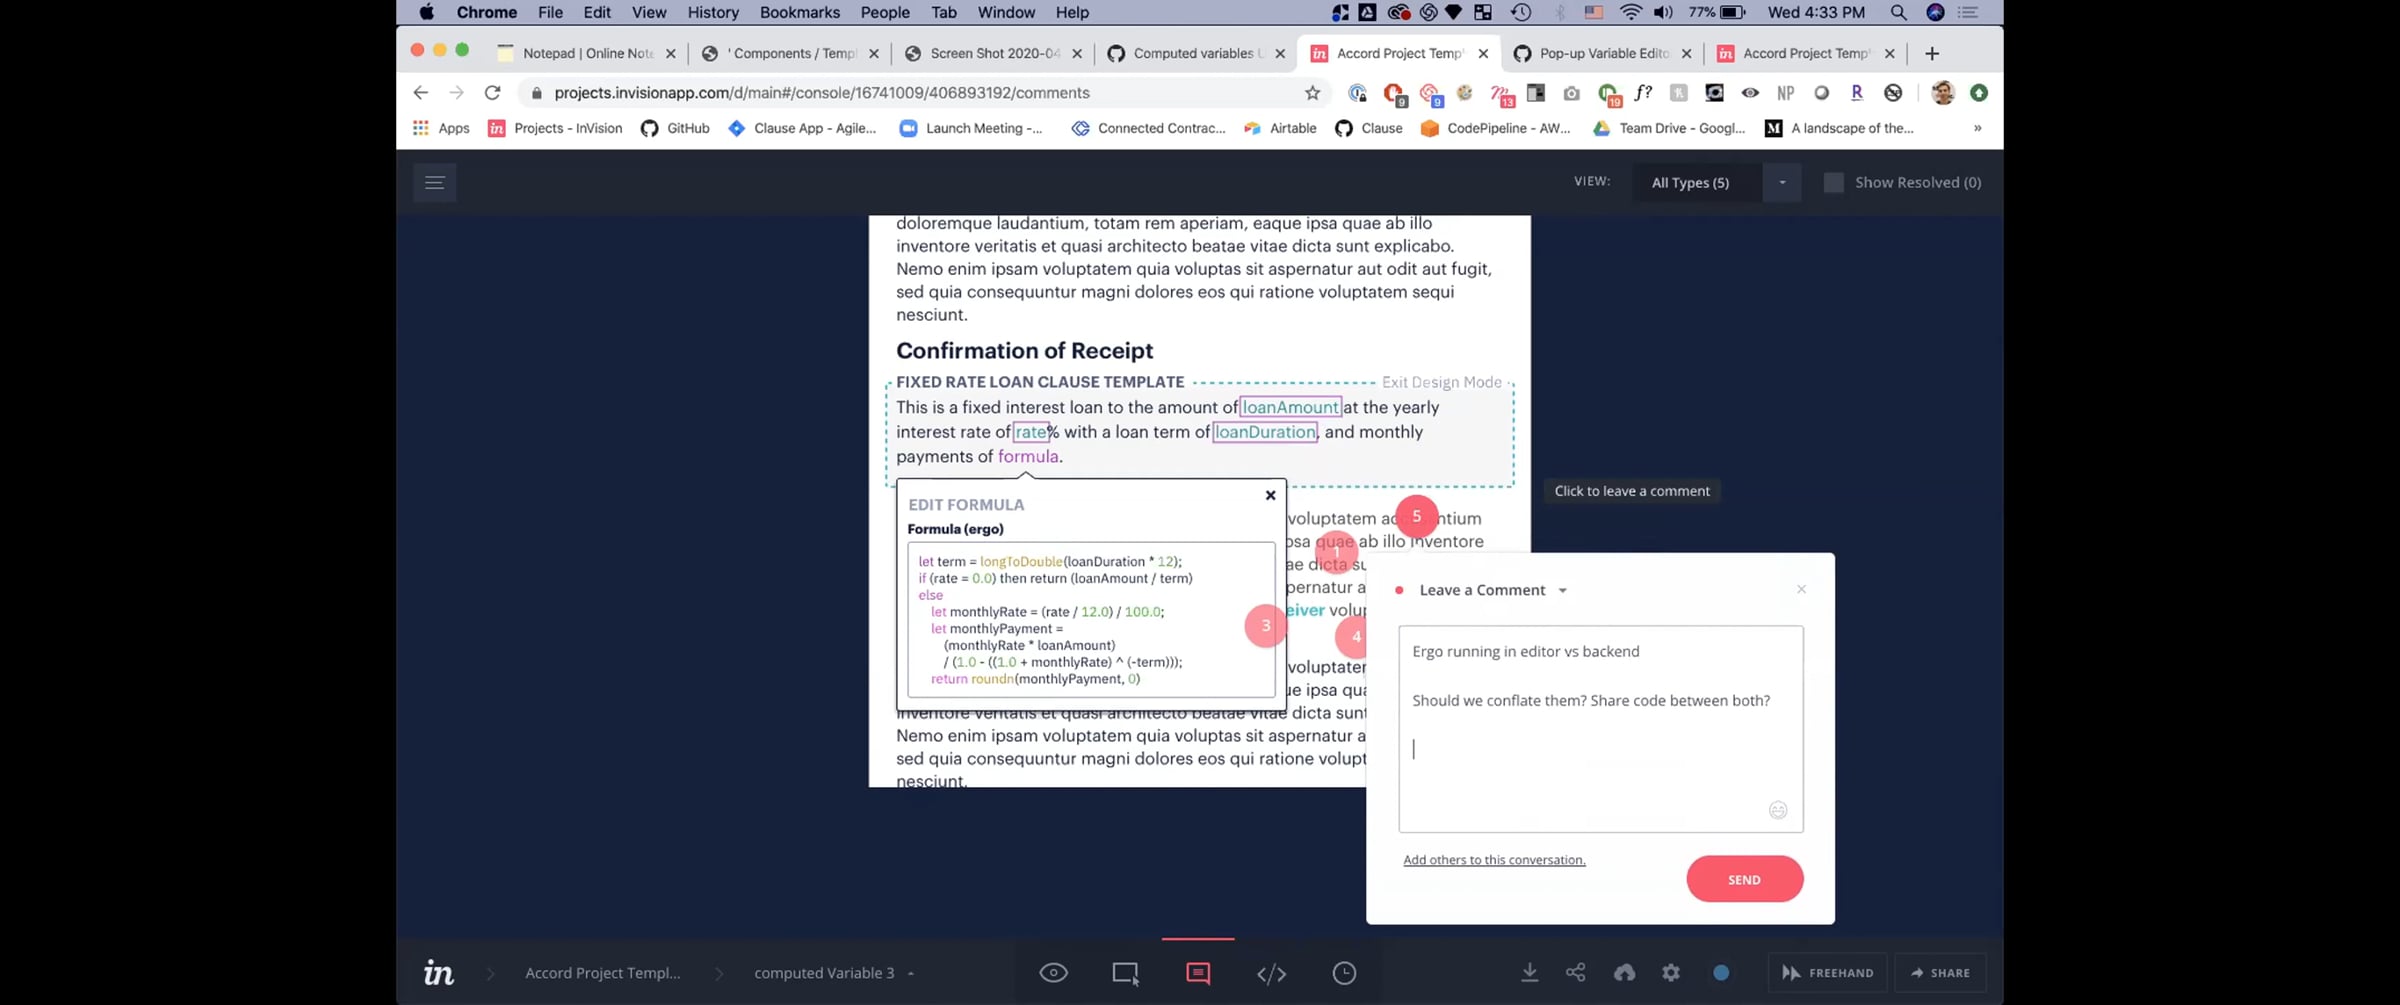Send the comment
The height and width of the screenshot is (1005, 2400).
[x=1744, y=879]
